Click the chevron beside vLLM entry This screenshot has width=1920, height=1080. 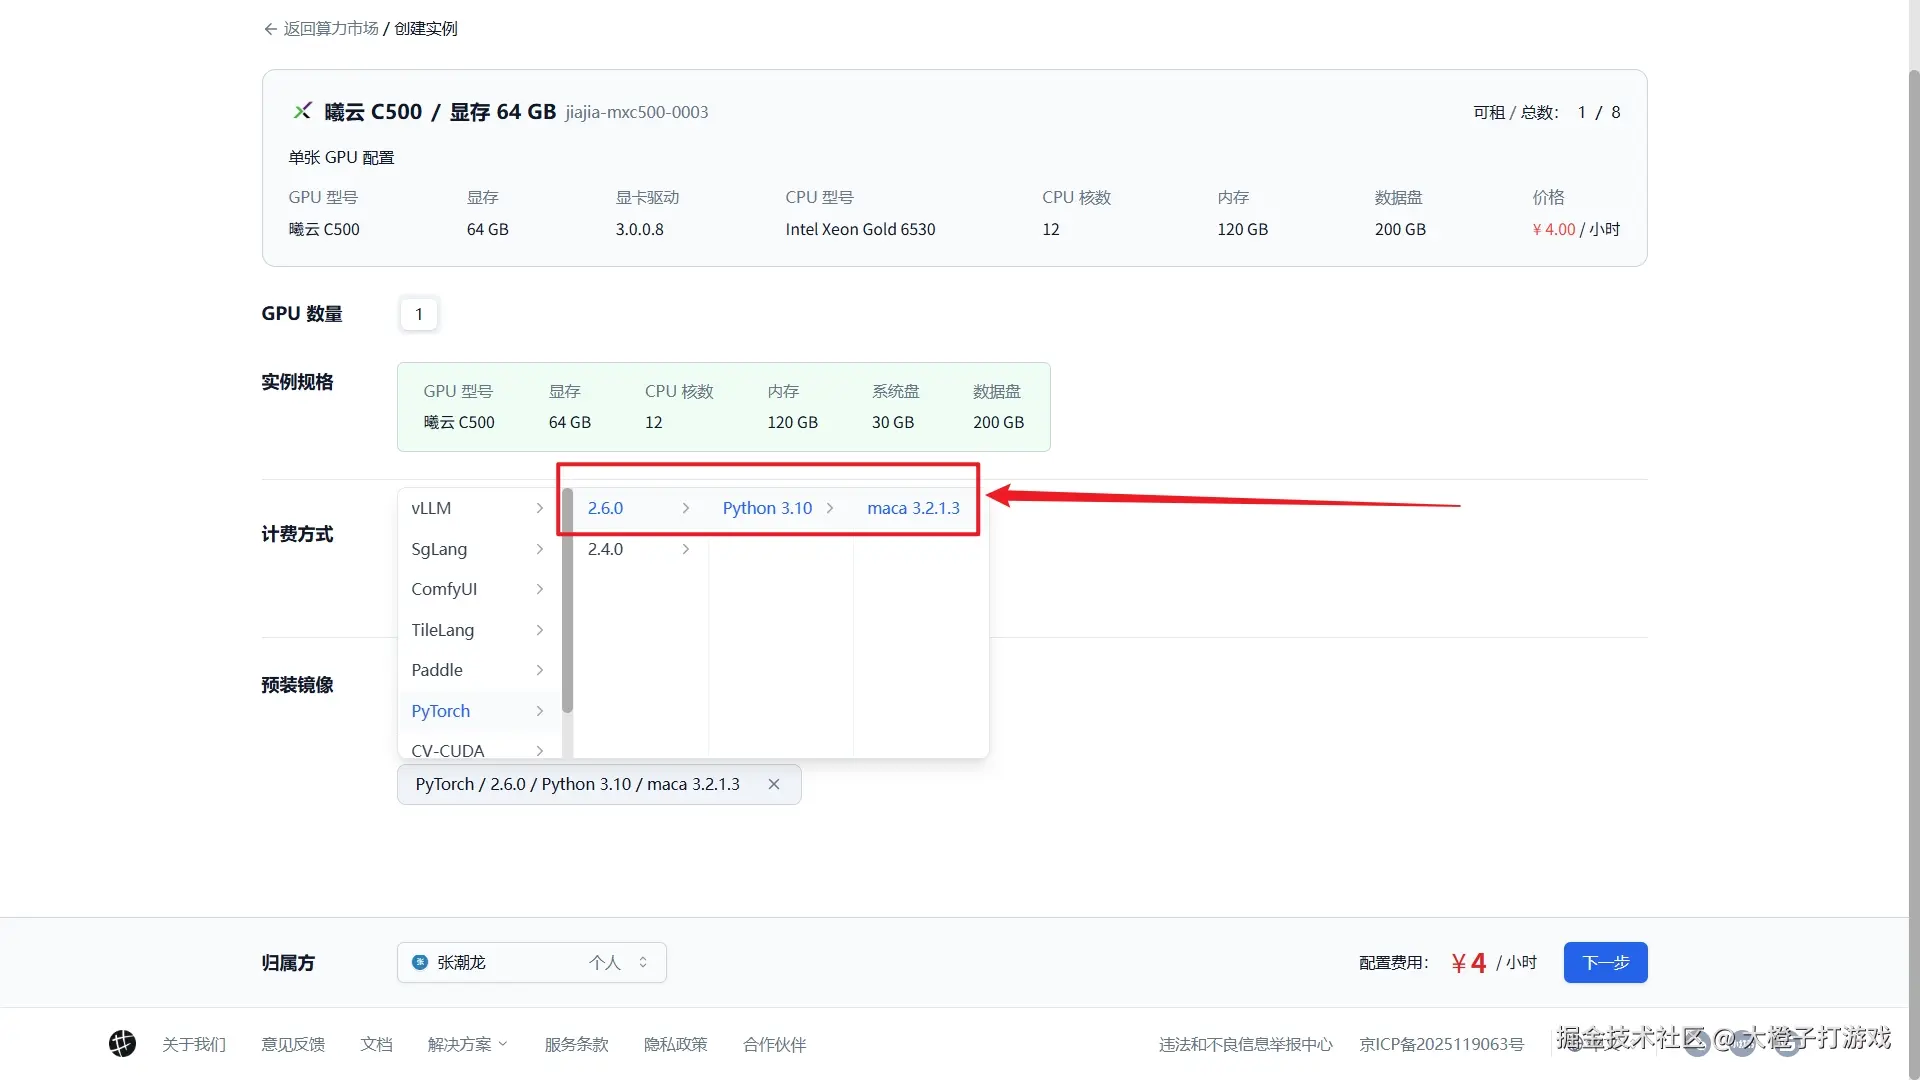[x=539, y=508]
